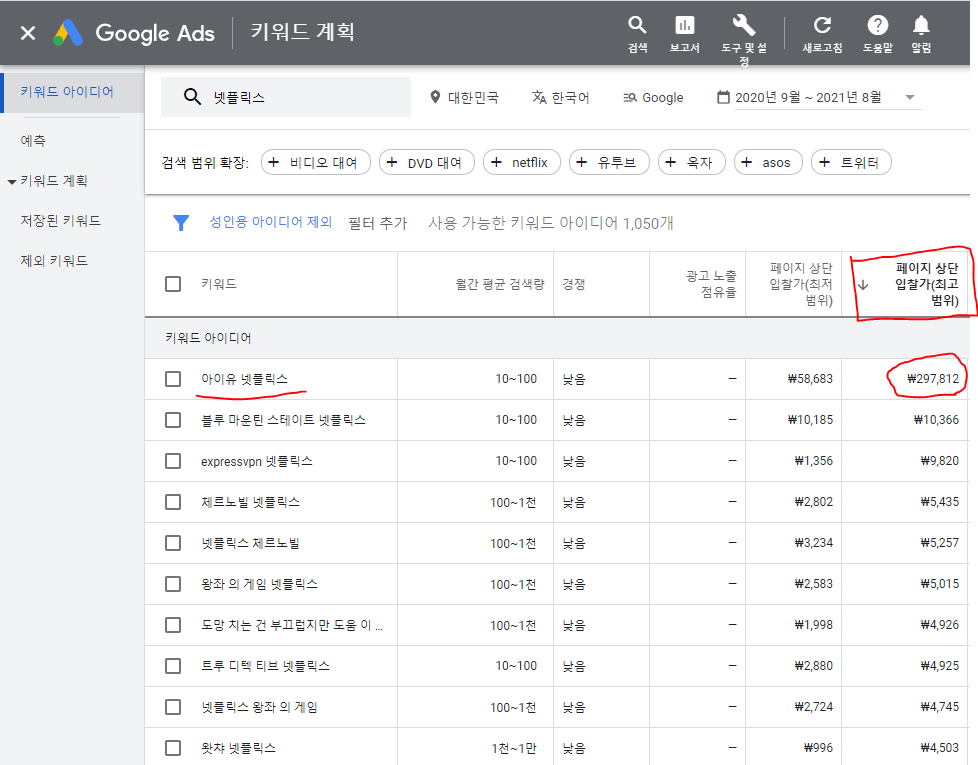Viewport: 978px width, 765px height.
Task: Open the help (도움말) question mark icon
Action: [x=878, y=26]
